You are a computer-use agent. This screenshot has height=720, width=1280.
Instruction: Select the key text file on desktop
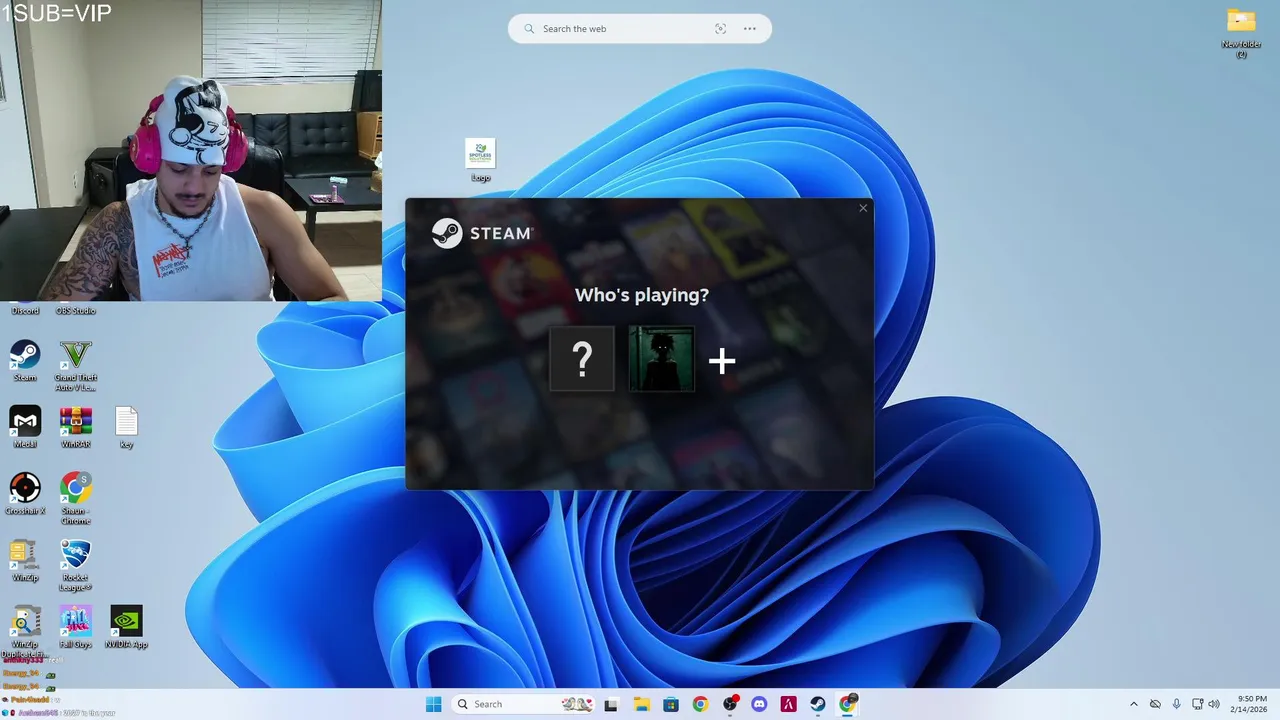click(x=126, y=427)
